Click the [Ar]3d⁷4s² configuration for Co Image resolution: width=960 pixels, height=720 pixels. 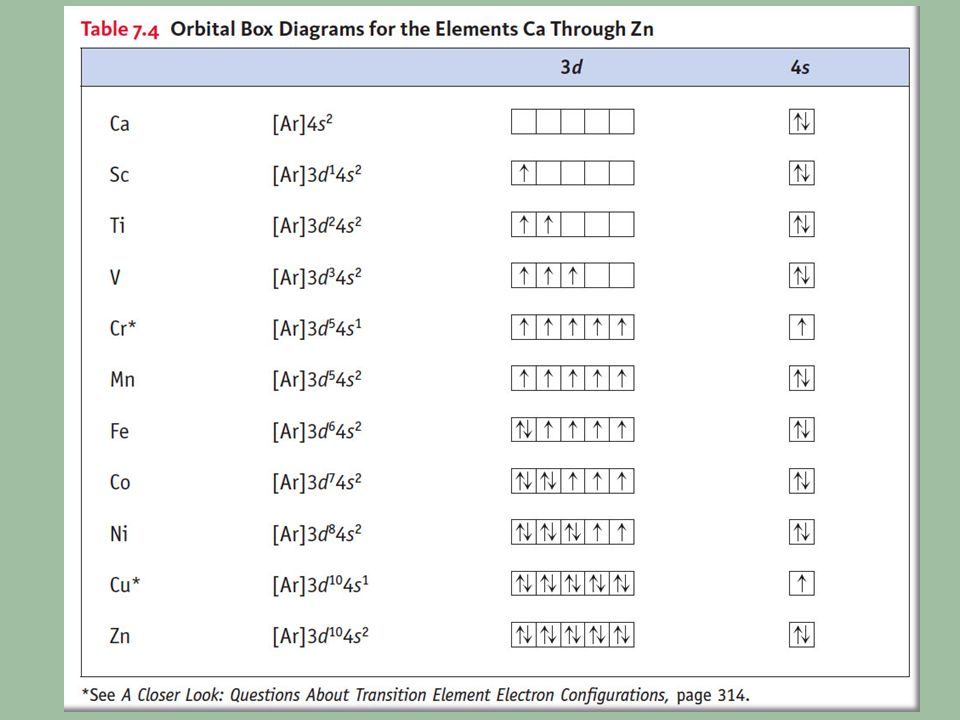pyautogui.click(x=317, y=482)
